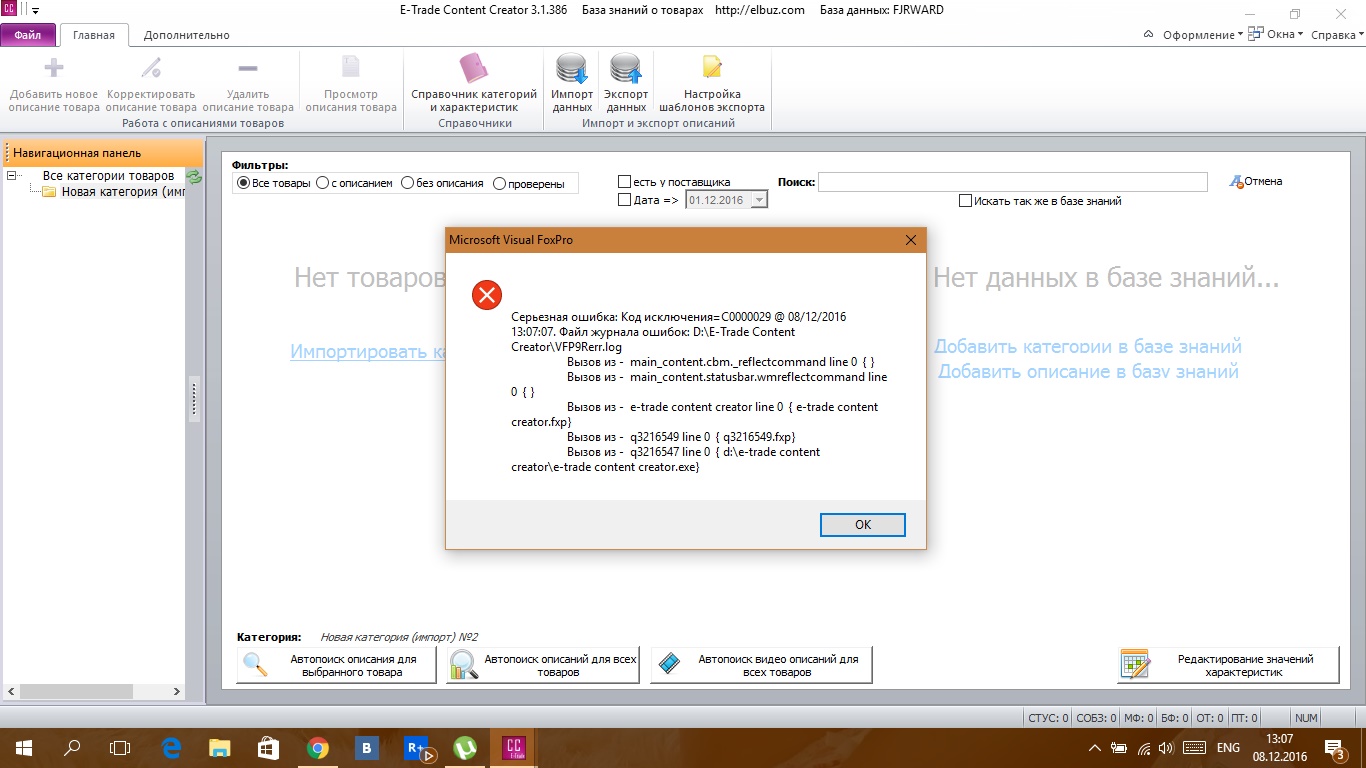Click the volume icon in the system tray

coord(1167,748)
